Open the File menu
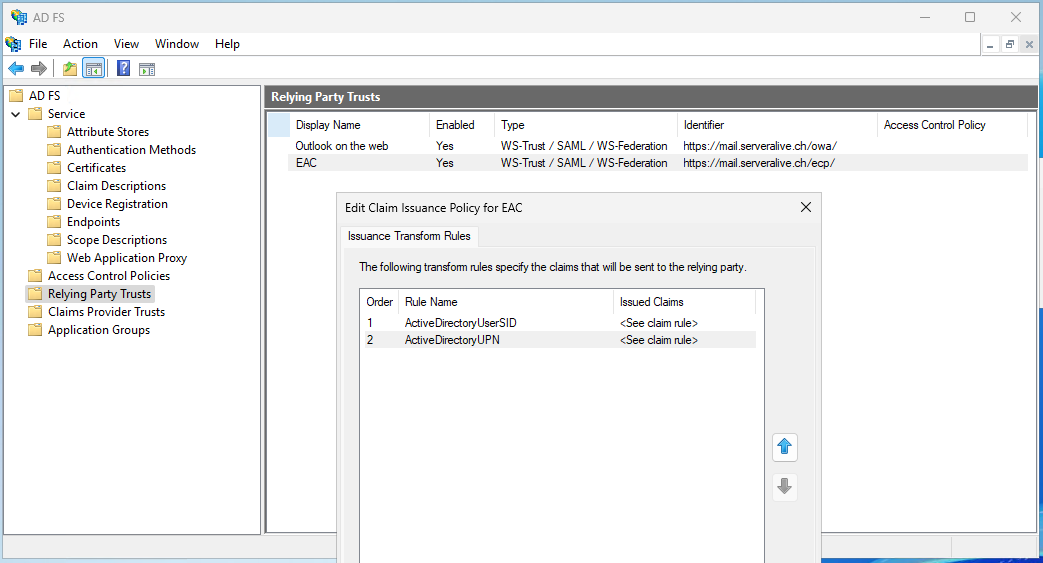 pyautogui.click(x=38, y=44)
